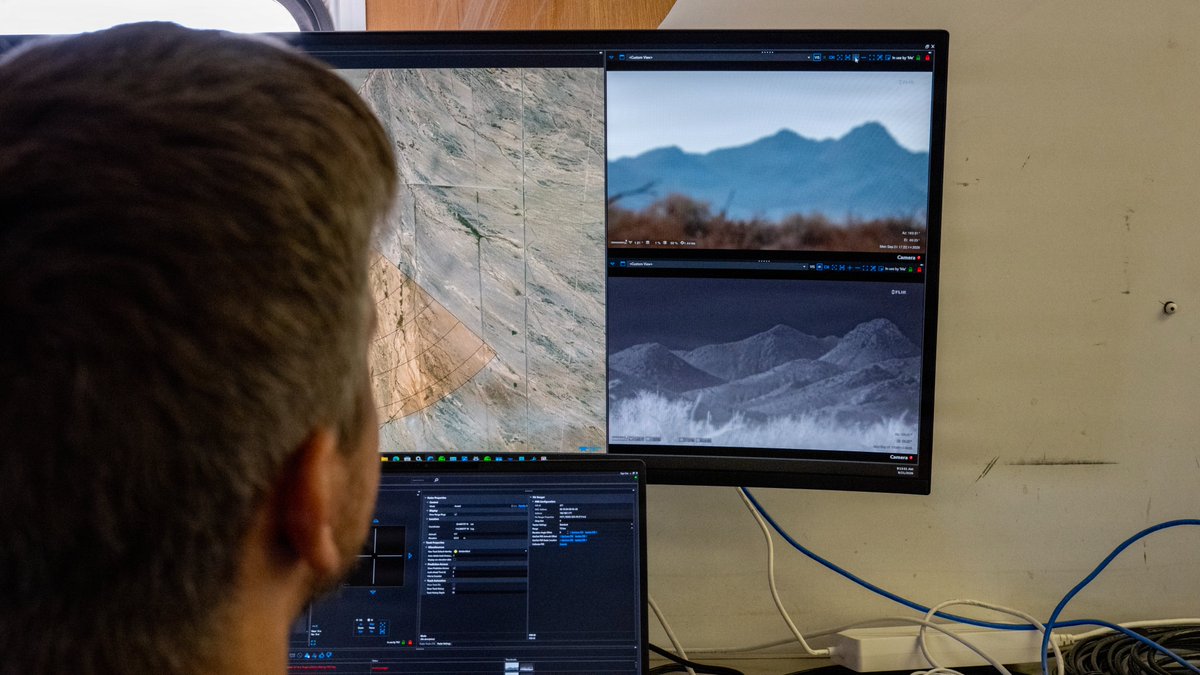Image resolution: width=1200 pixels, height=675 pixels.
Task: Open the Custom View dropdown in top camera pane
Action: [x=719, y=57]
